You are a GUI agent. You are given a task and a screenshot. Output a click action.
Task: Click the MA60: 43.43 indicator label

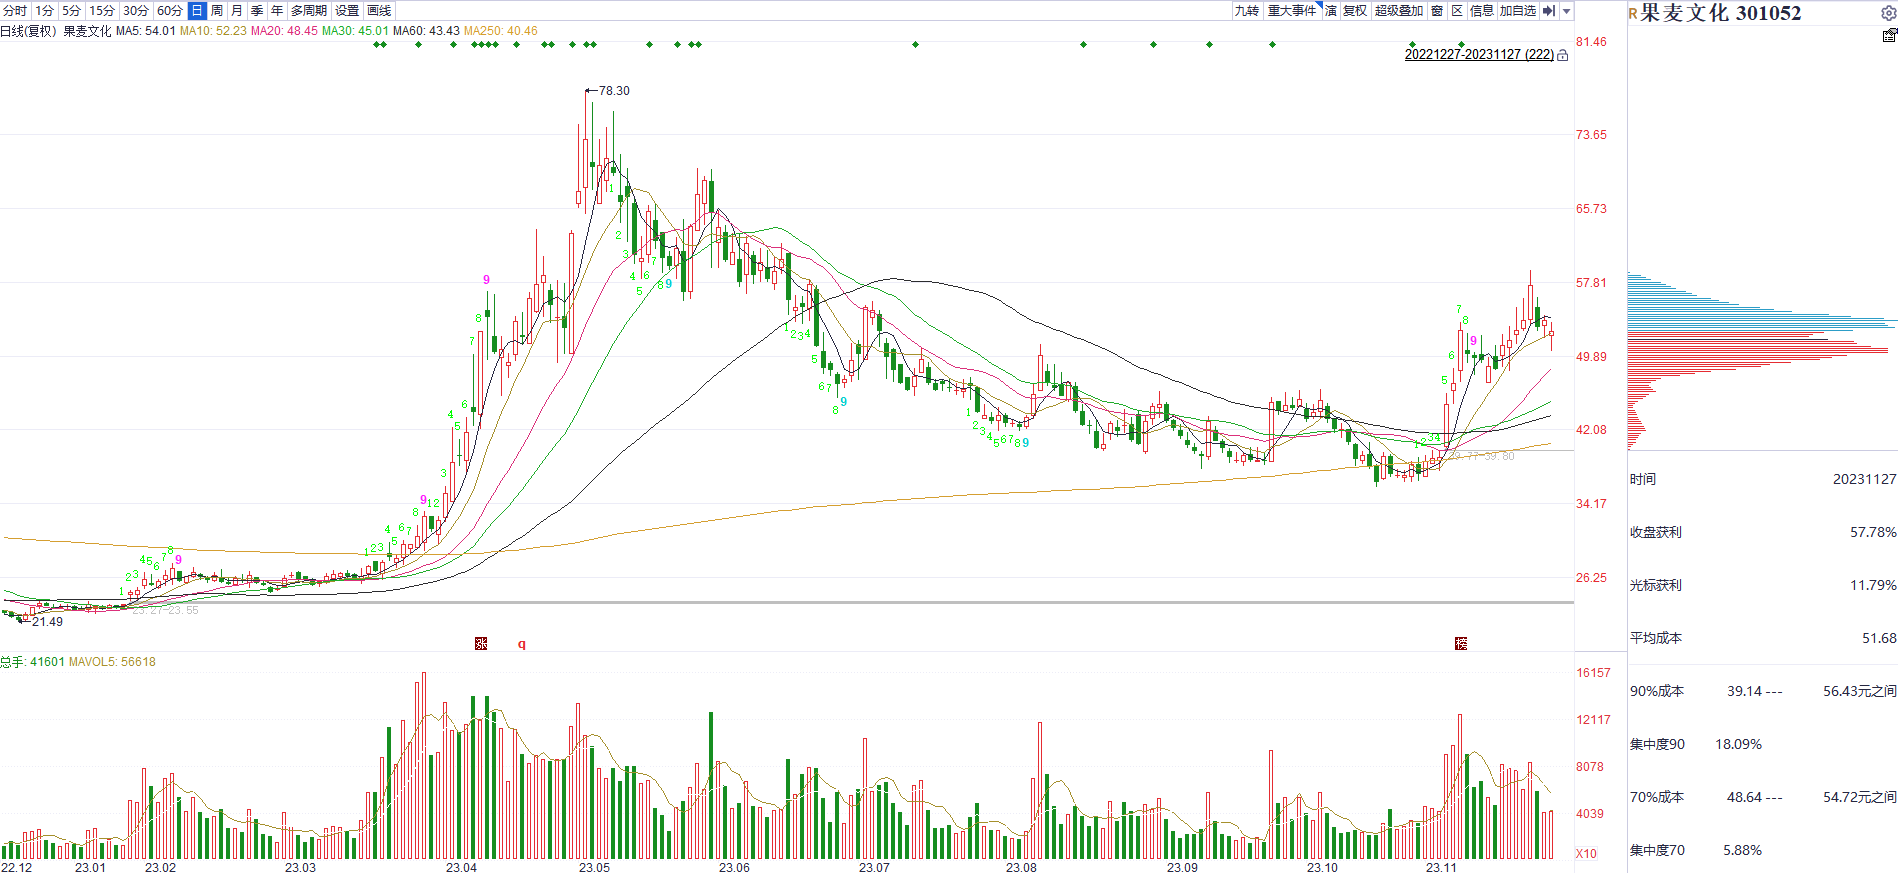(426, 31)
